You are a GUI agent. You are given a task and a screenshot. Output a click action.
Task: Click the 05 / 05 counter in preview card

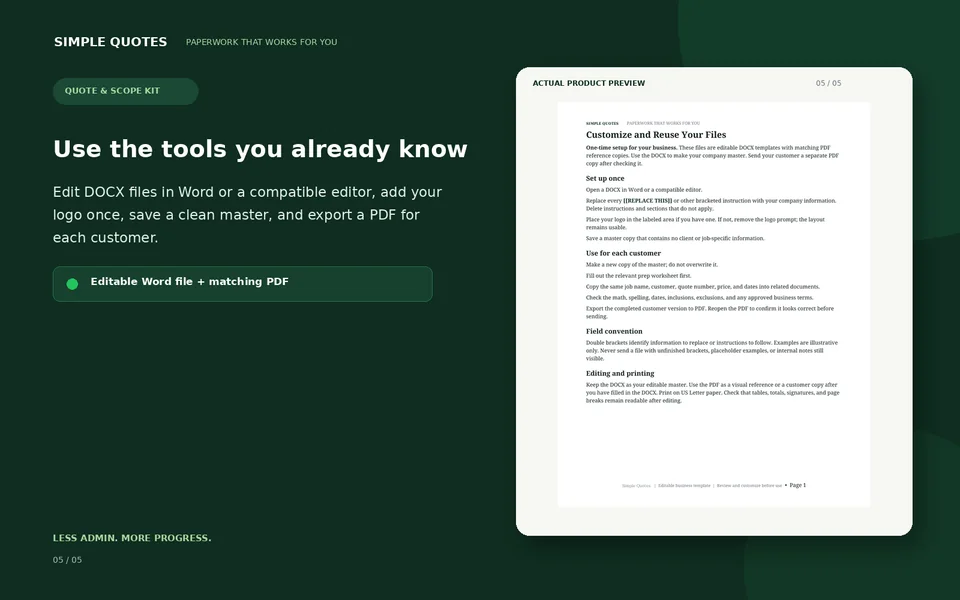828,83
